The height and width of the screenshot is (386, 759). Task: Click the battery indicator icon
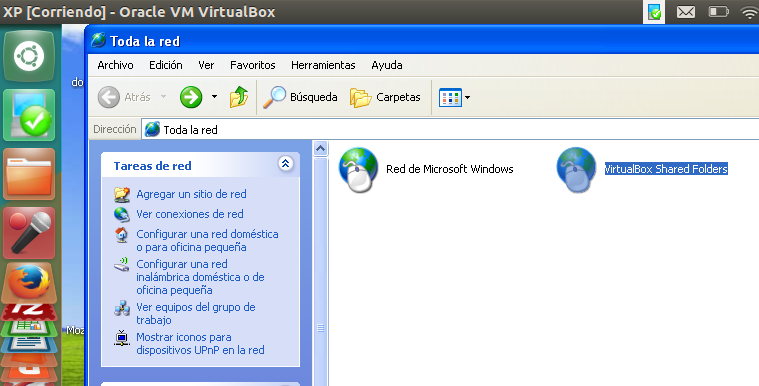point(719,12)
